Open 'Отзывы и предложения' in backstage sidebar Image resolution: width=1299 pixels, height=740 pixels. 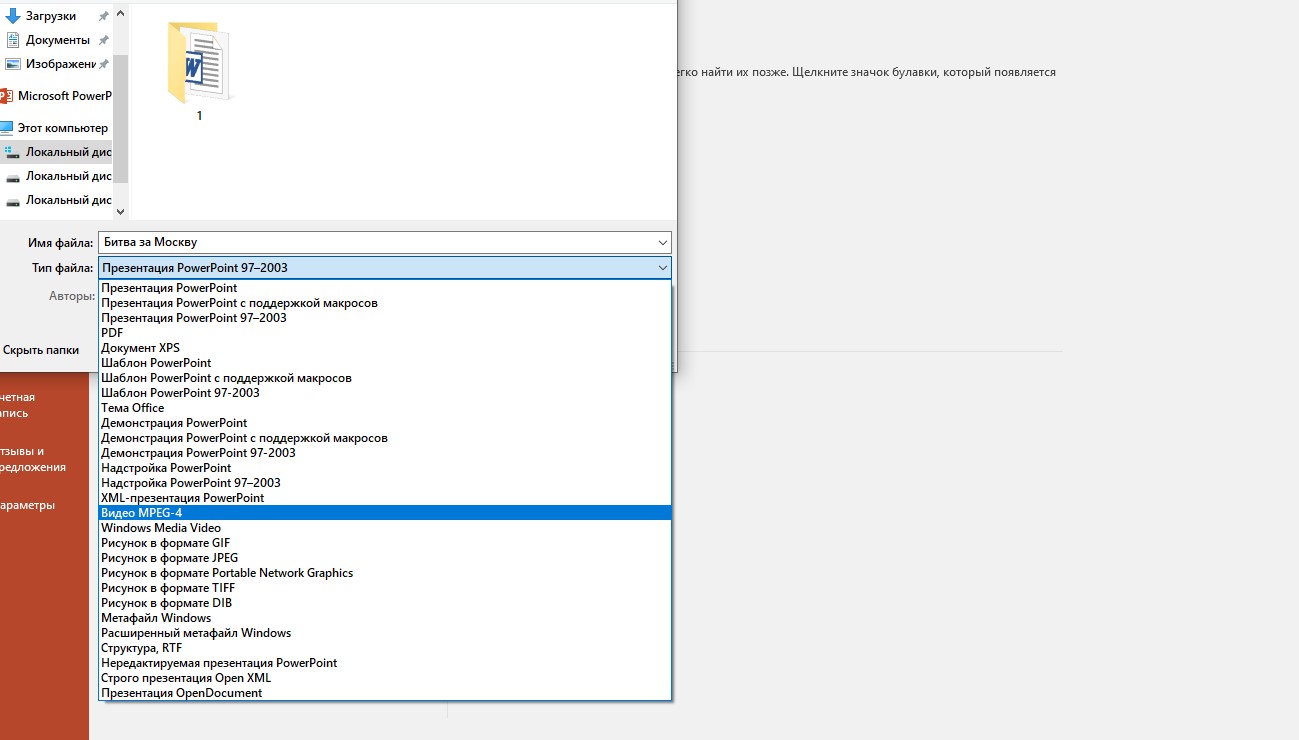(x=33, y=459)
